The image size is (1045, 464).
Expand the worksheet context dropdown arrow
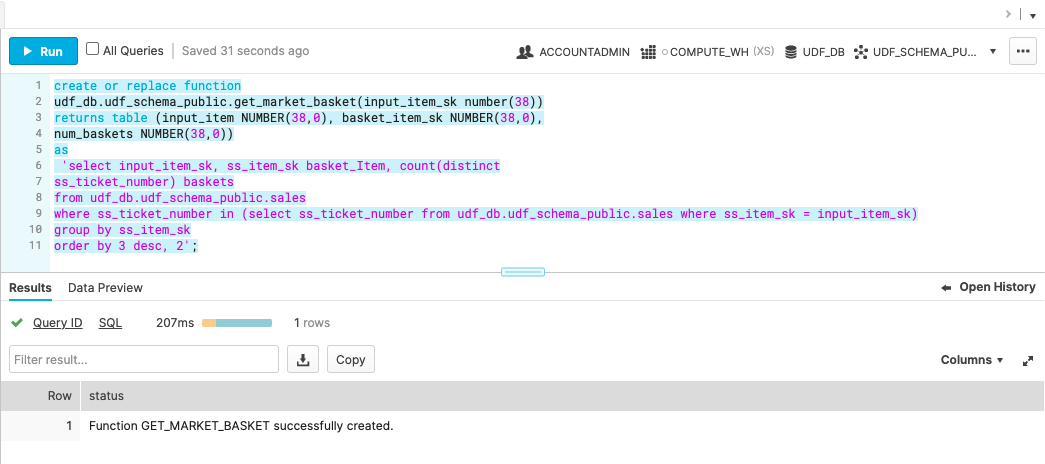click(992, 52)
